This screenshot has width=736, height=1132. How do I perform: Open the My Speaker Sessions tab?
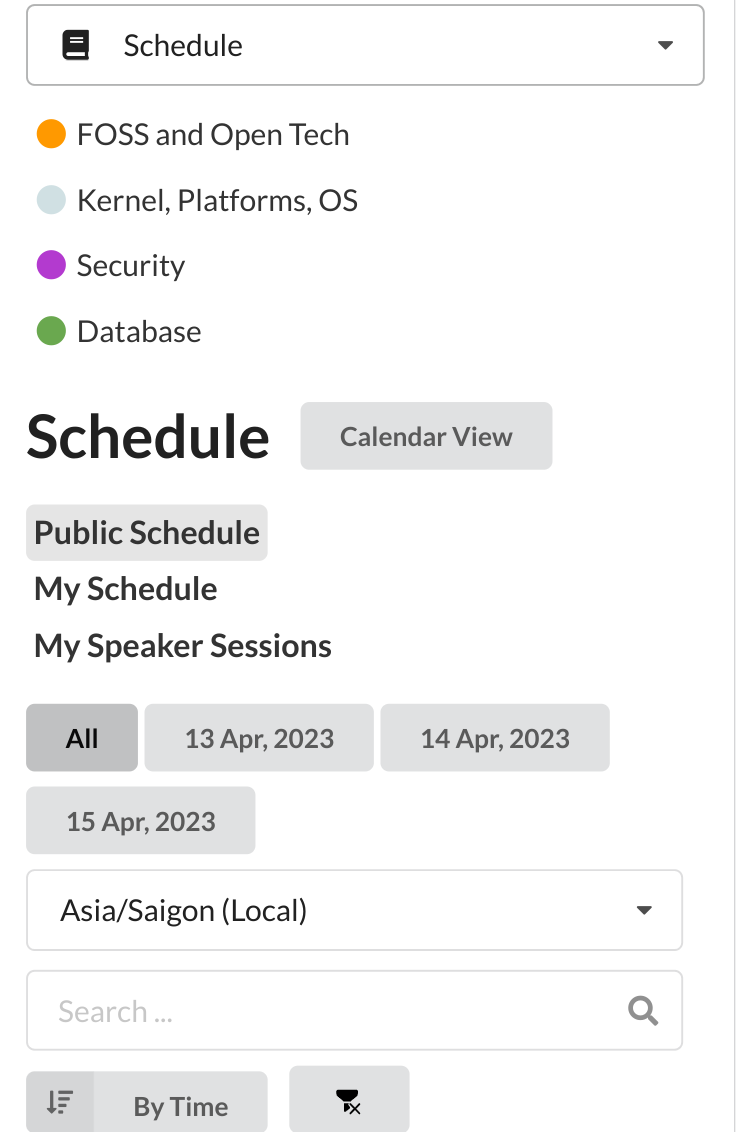[x=182, y=645]
